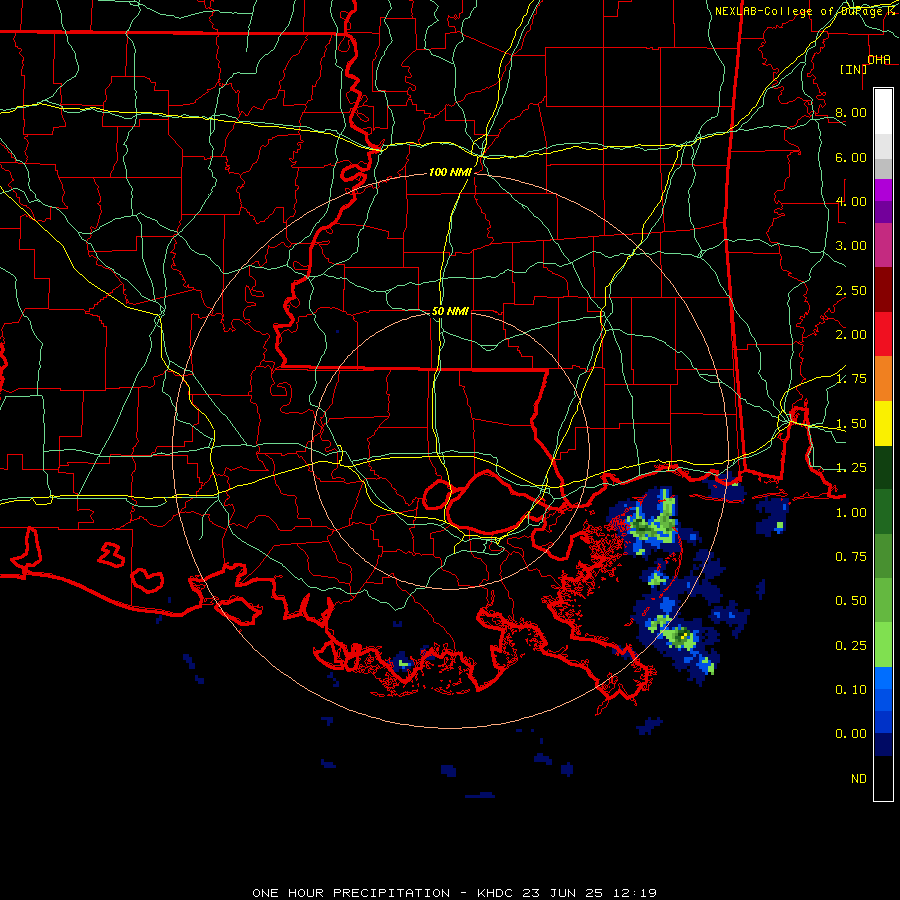Click the dark maroon legend swatch near 2.50
This screenshot has width=900, height=900.
pyautogui.click(x=883, y=290)
